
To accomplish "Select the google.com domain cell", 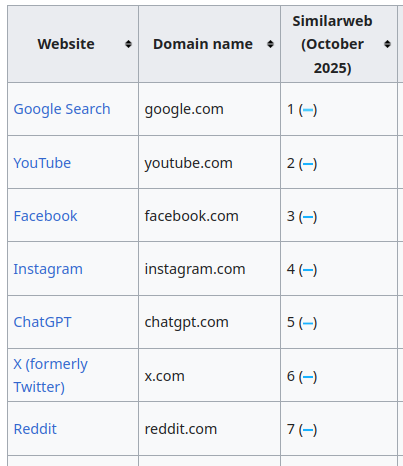I will coord(209,109).
